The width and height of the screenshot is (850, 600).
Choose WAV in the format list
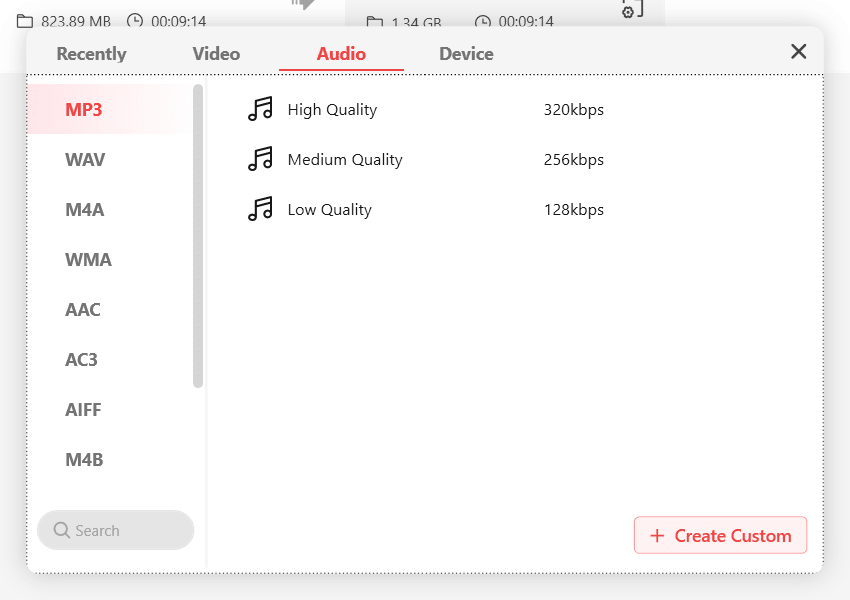(110, 159)
